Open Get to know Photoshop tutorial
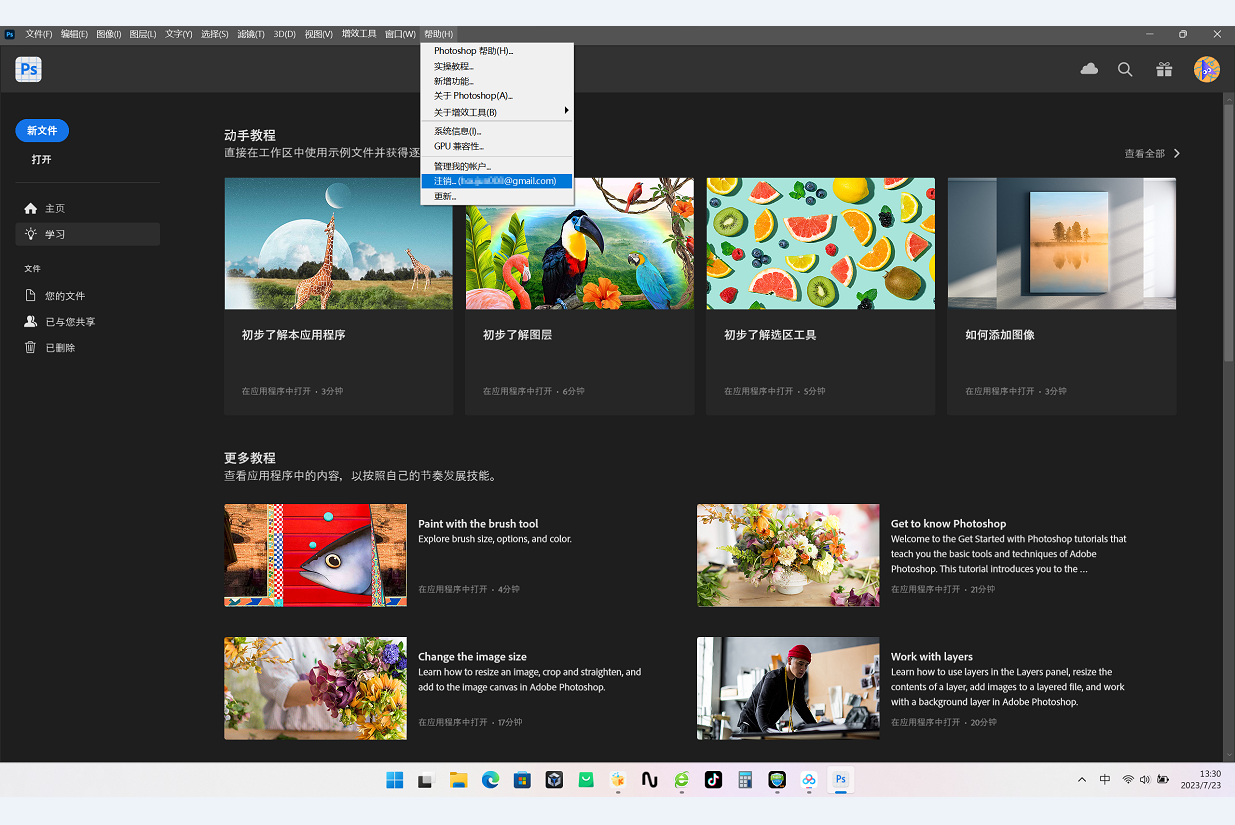Viewport: 1235px width, 825px height. coord(913,555)
